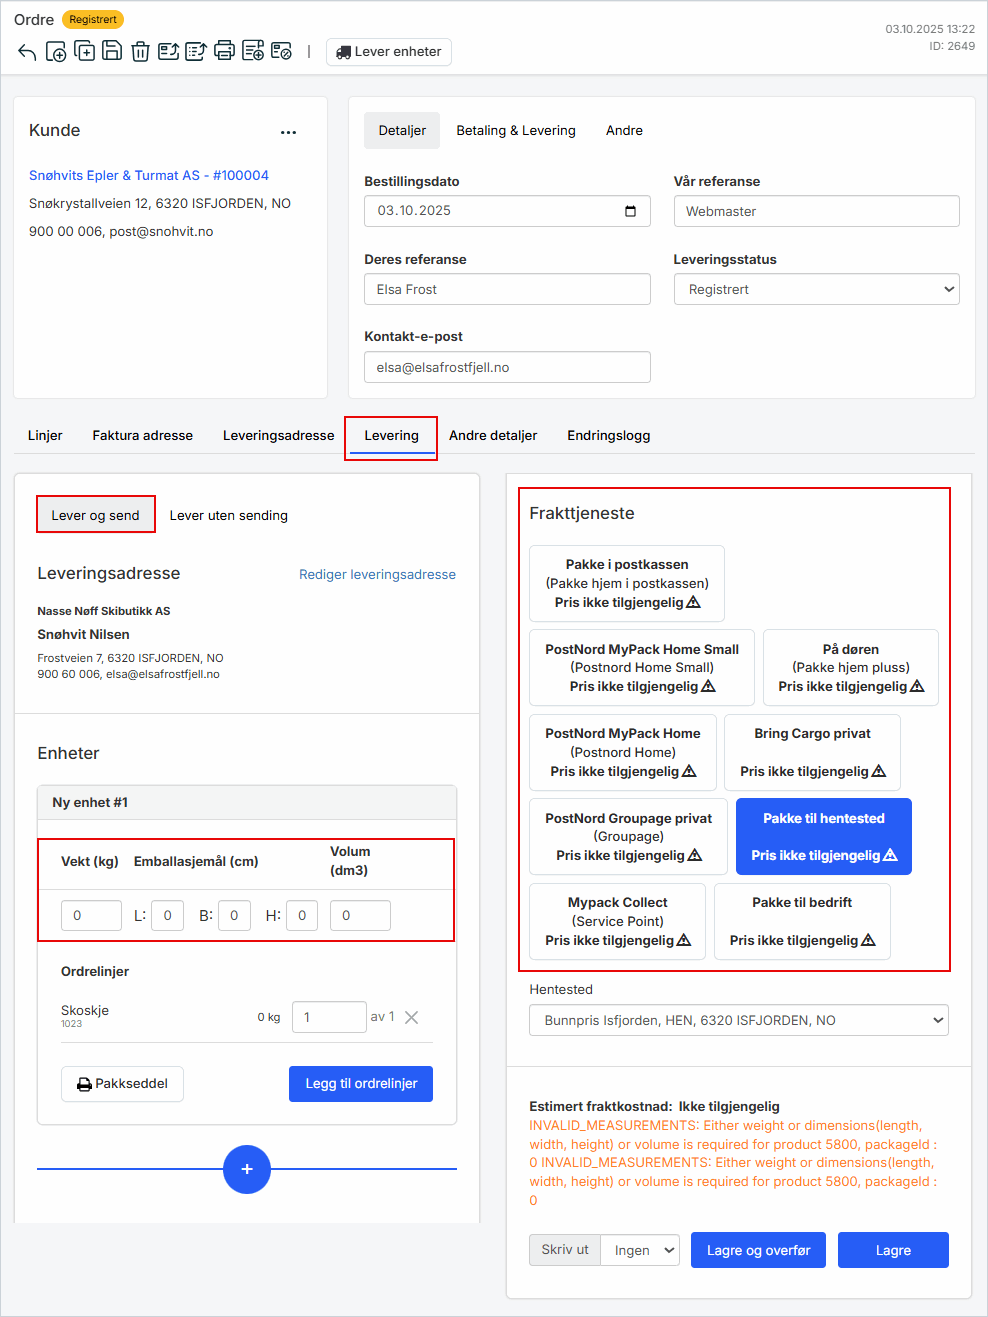Click the blue plus add-unit button
The image size is (988, 1317).
[247, 1169]
